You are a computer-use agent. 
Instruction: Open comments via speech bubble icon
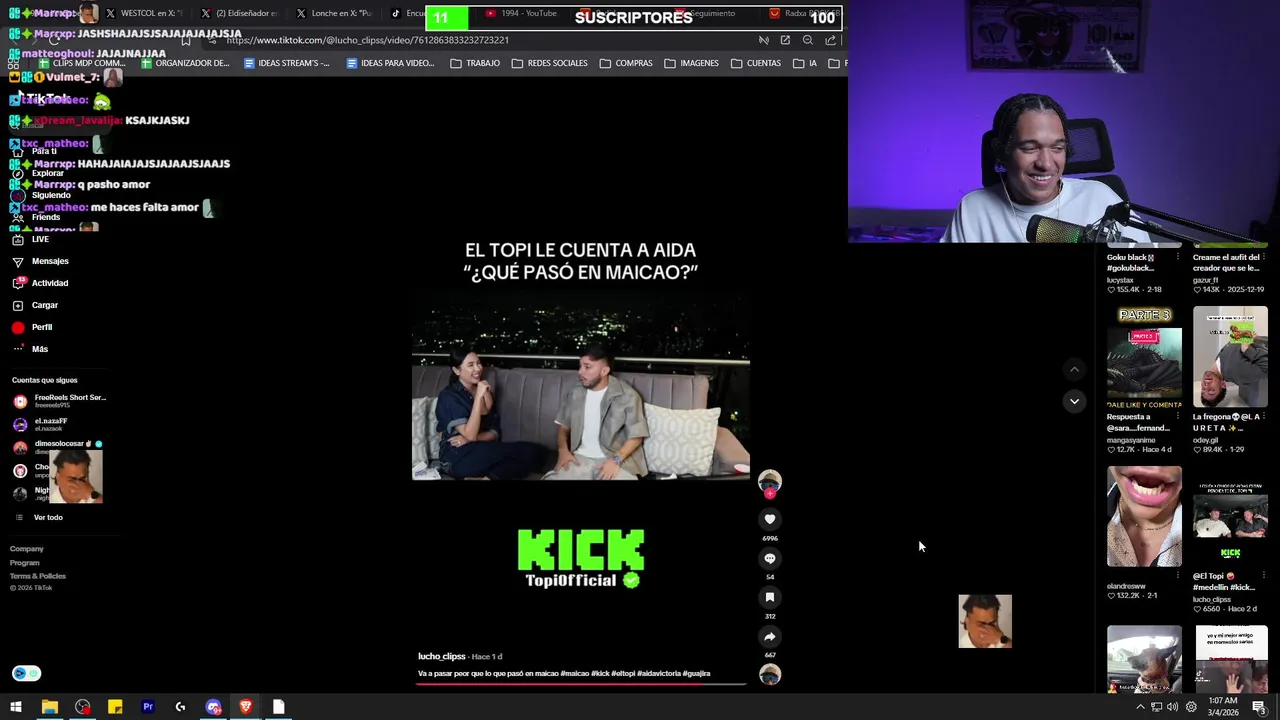coord(769,558)
